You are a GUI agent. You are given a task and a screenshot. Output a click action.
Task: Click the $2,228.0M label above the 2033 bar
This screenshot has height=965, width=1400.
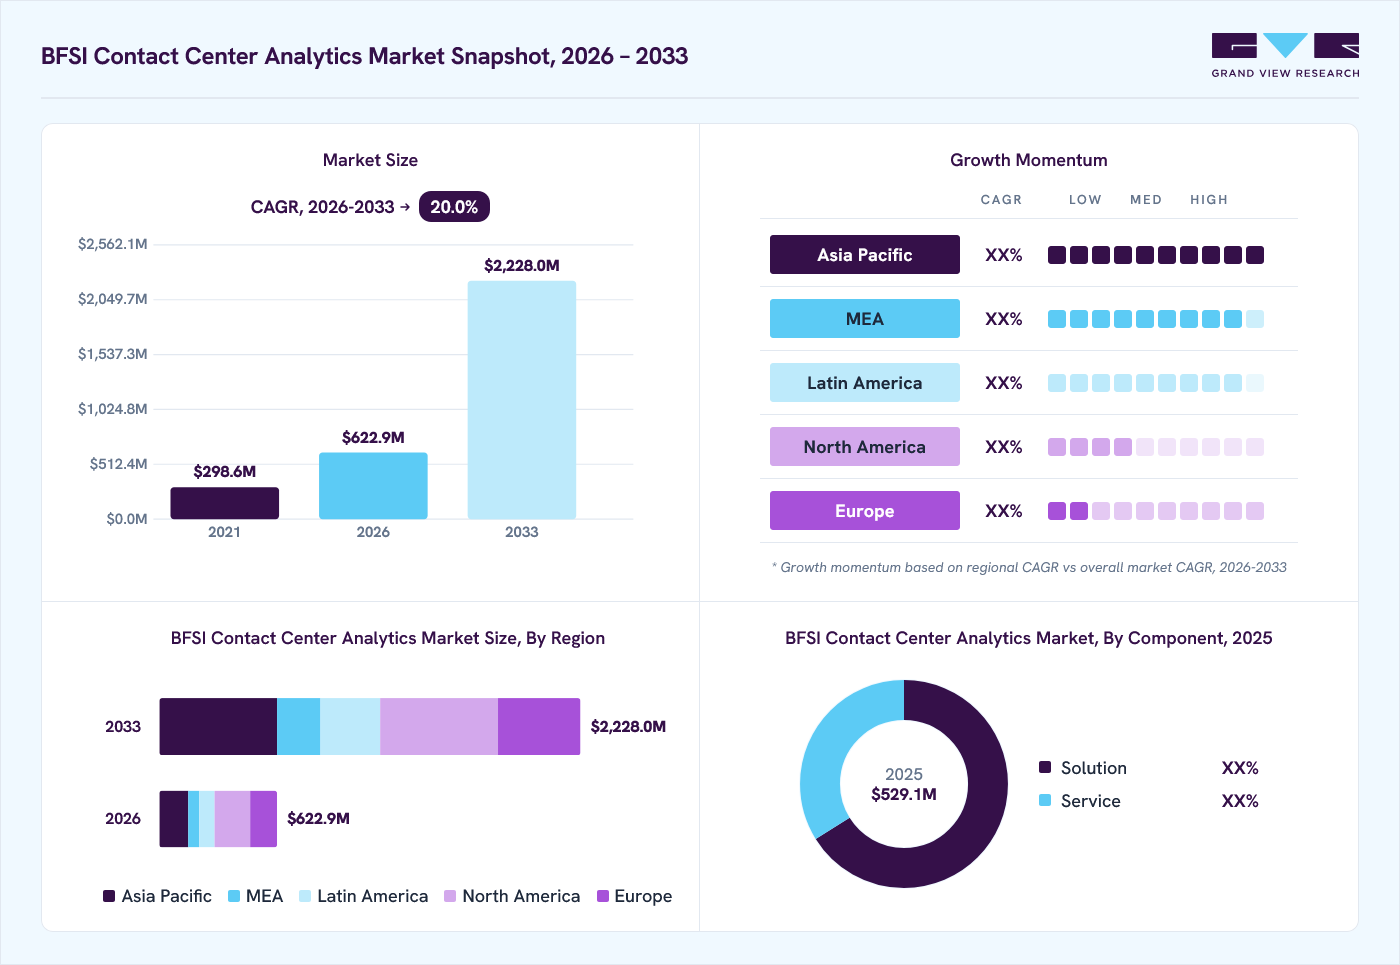point(522,265)
